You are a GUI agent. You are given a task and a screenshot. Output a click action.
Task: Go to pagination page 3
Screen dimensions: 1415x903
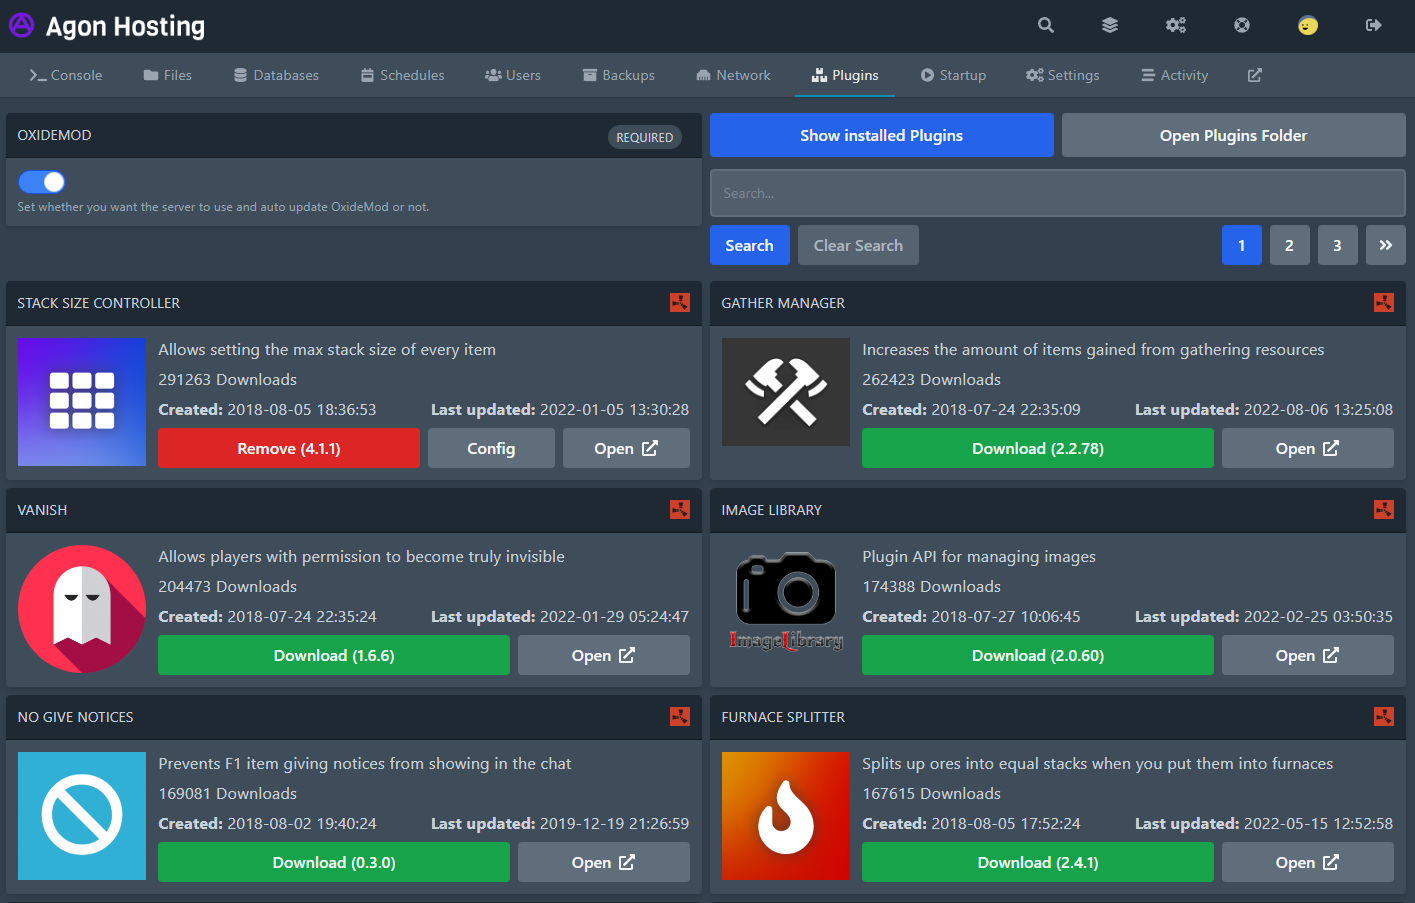click(x=1338, y=245)
